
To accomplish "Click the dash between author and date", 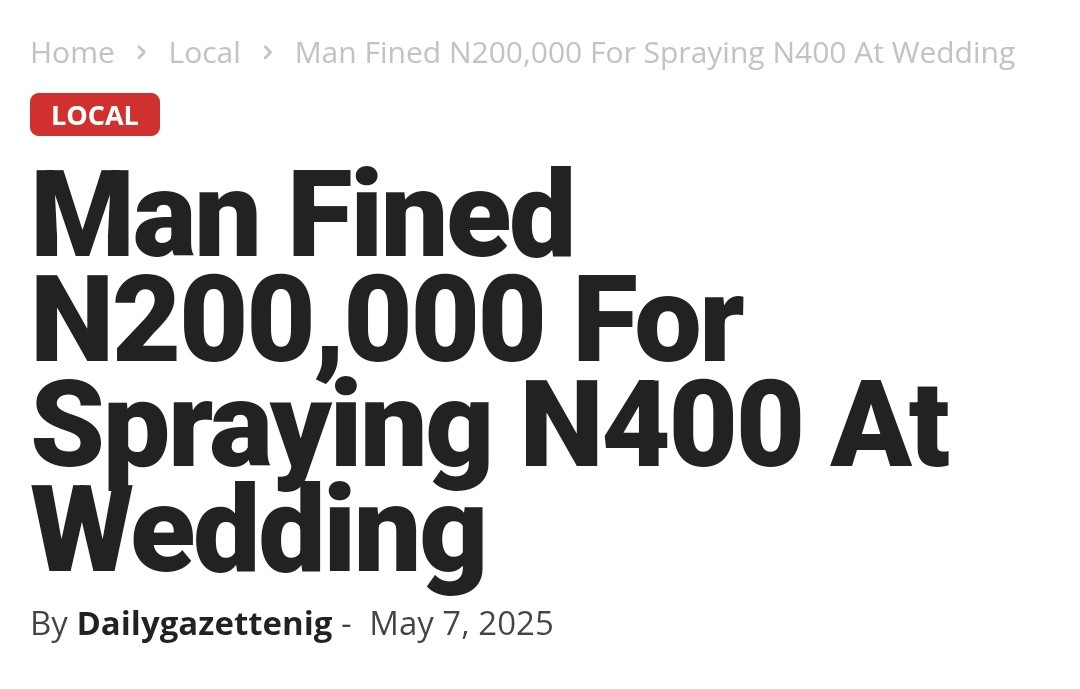I will 346,626.
